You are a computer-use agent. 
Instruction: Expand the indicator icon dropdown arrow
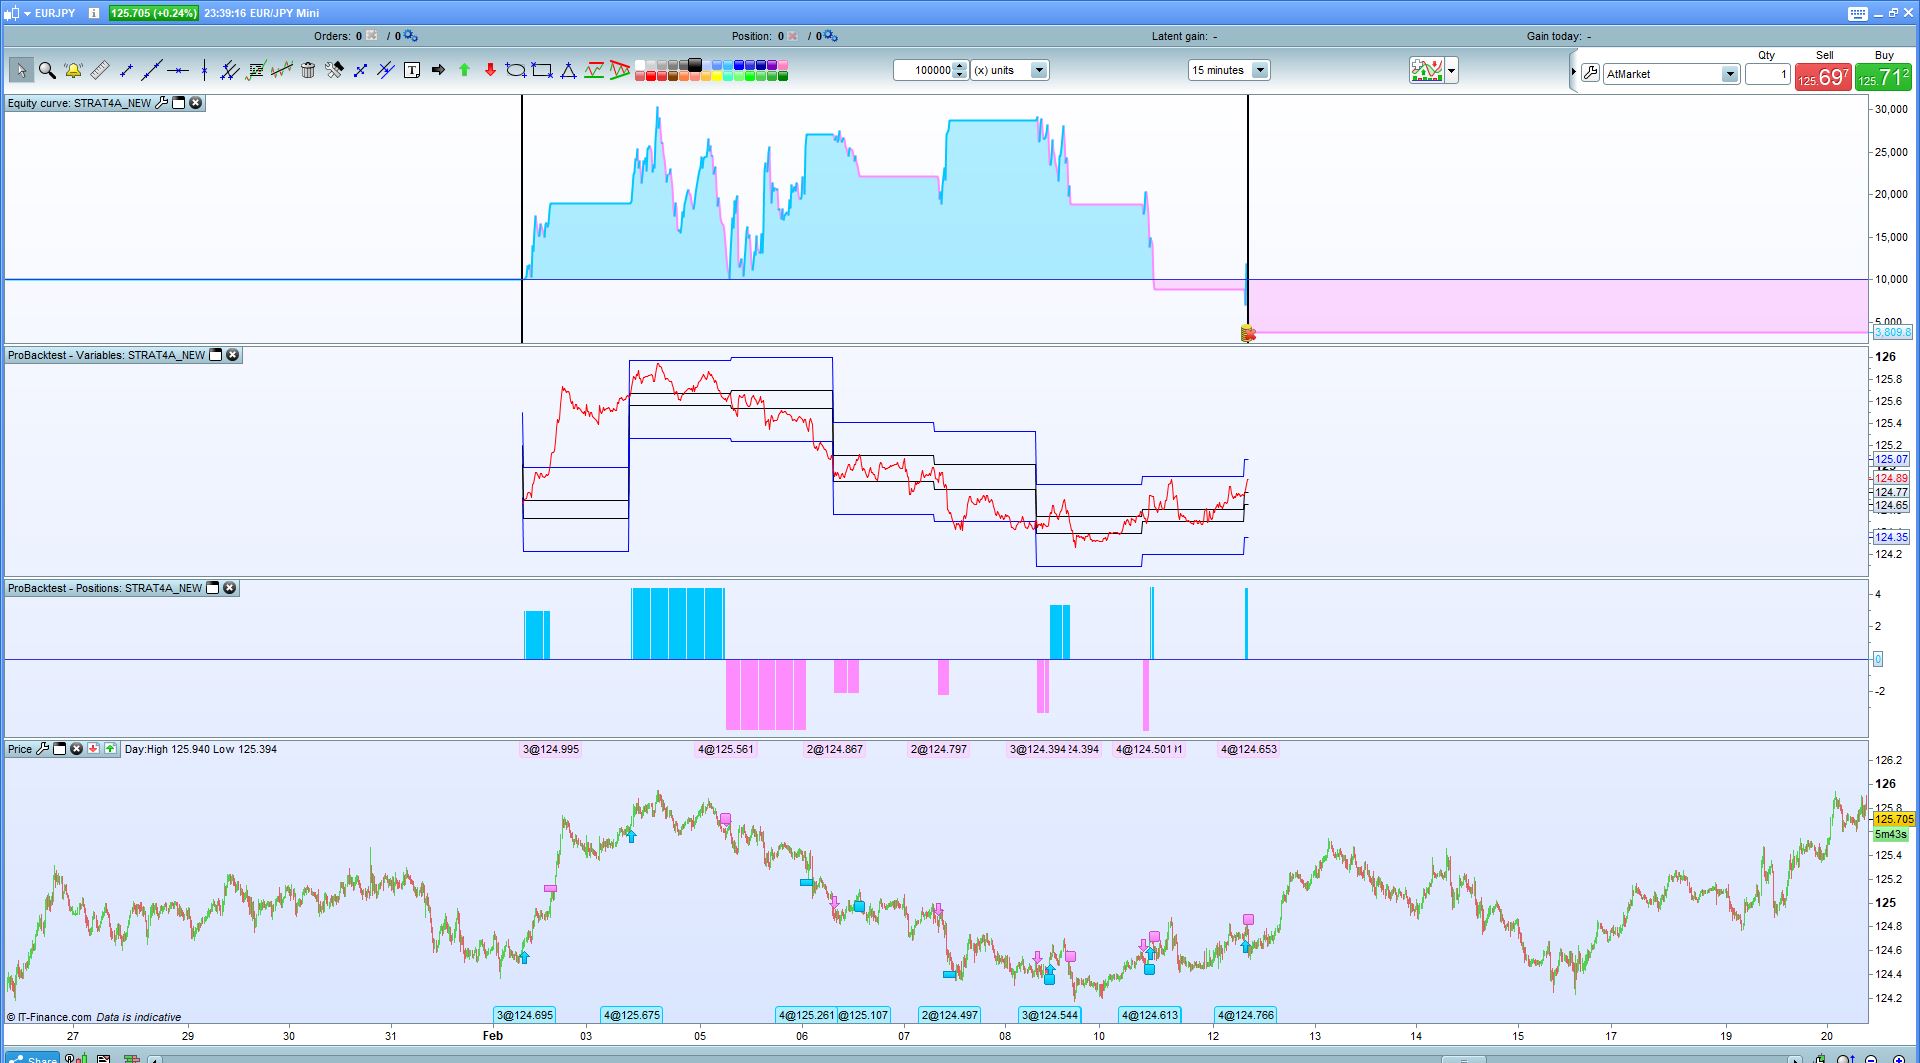[x=1452, y=70]
